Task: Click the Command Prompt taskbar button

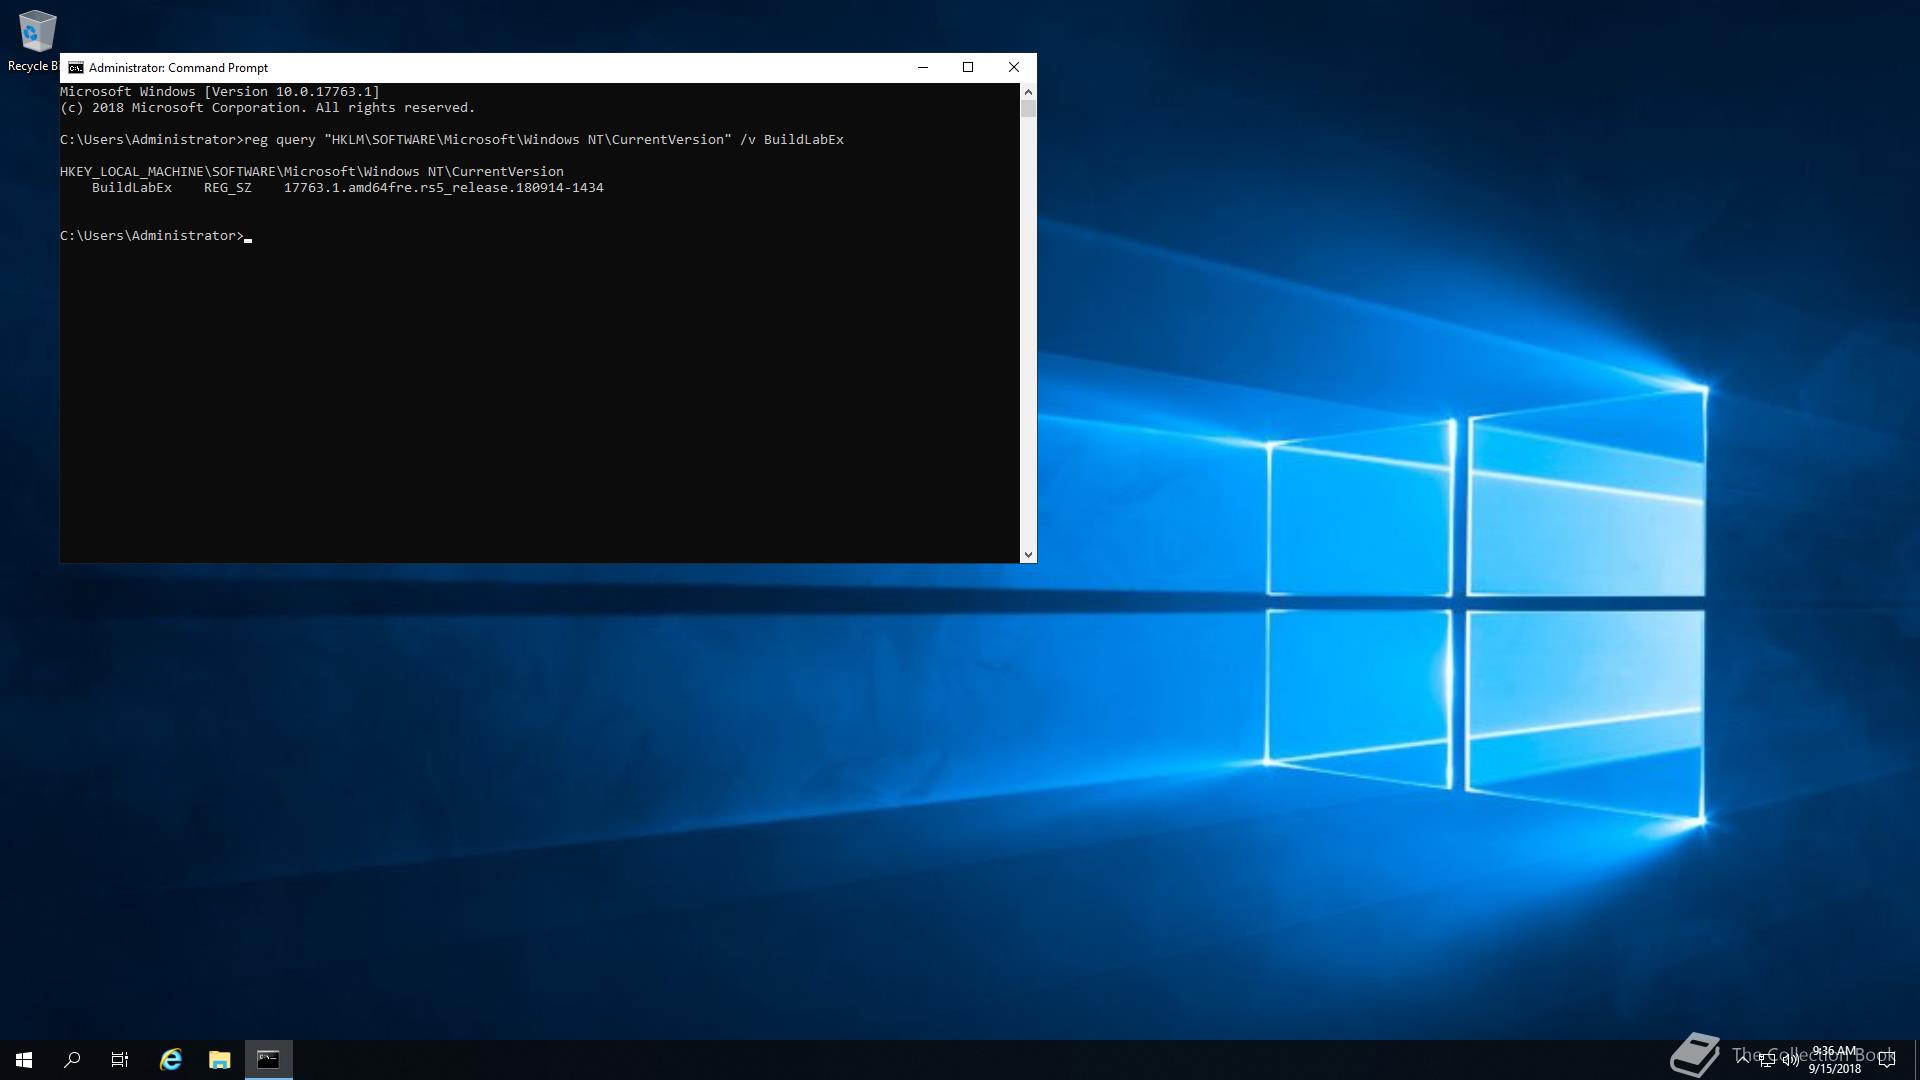Action: tap(268, 1060)
